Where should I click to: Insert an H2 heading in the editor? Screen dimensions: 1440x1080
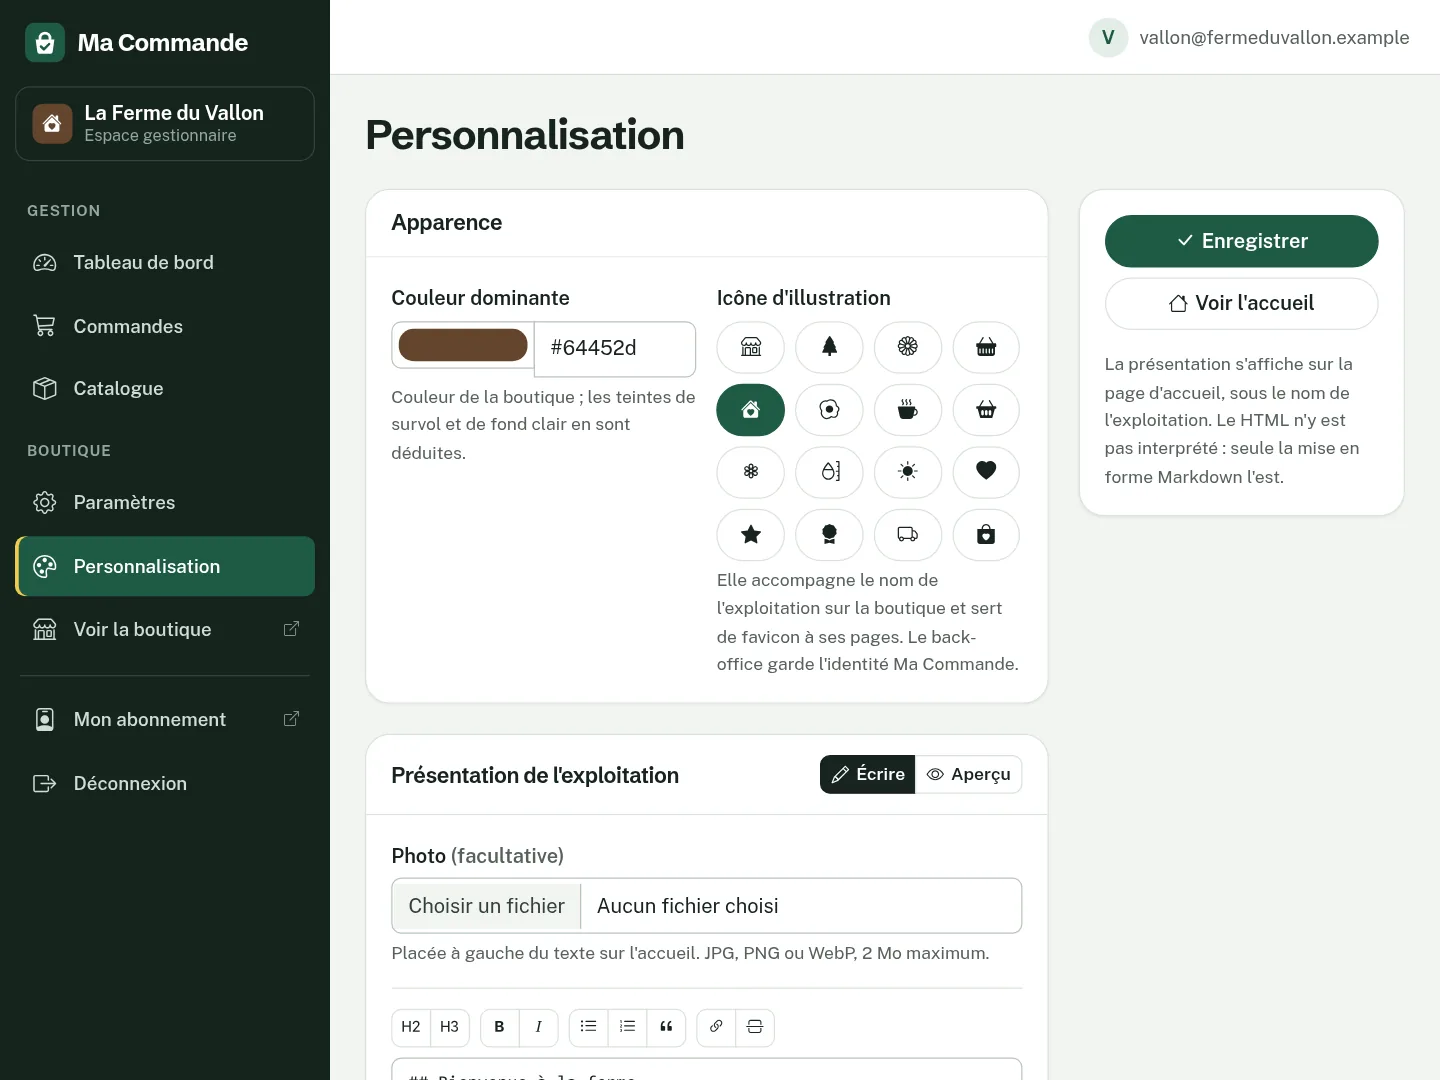411,1027
